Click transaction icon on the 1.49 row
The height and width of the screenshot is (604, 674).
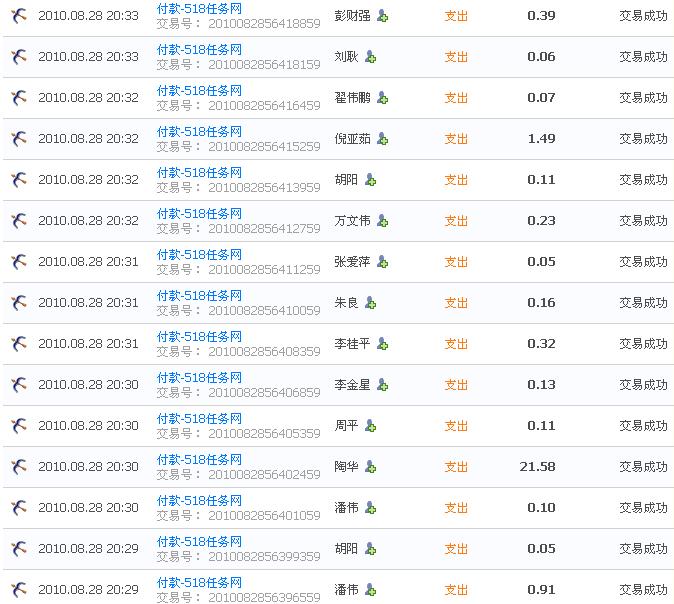[19, 139]
